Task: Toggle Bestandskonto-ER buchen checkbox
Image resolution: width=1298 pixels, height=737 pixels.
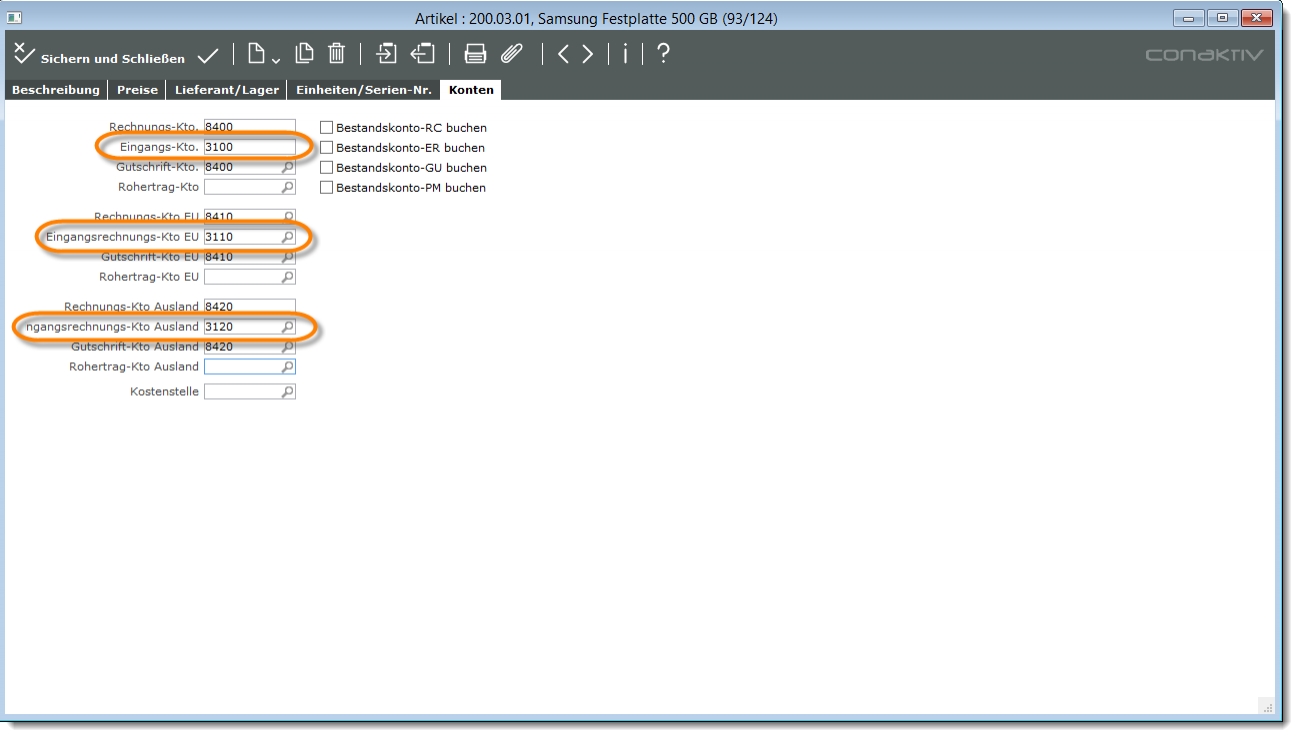Action: pyautogui.click(x=326, y=148)
